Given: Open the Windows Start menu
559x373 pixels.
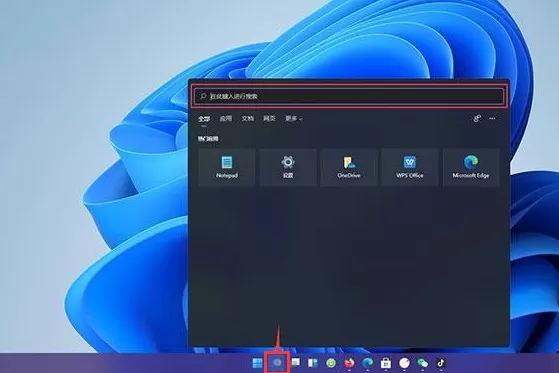Looking at the screenshot, I should coord(257,363).
